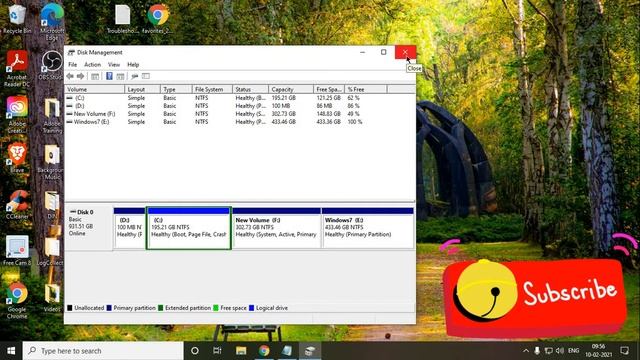The image size is (640, 360).
Task: Open the Troubleshoot file on desktop
Action: pos(122,19)
